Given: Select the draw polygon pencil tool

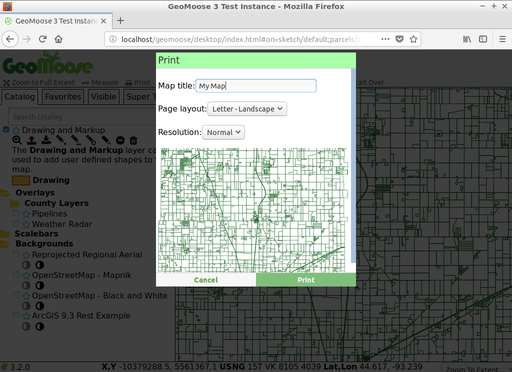Looking at the screenshot, I should click(x=91, y=140).
